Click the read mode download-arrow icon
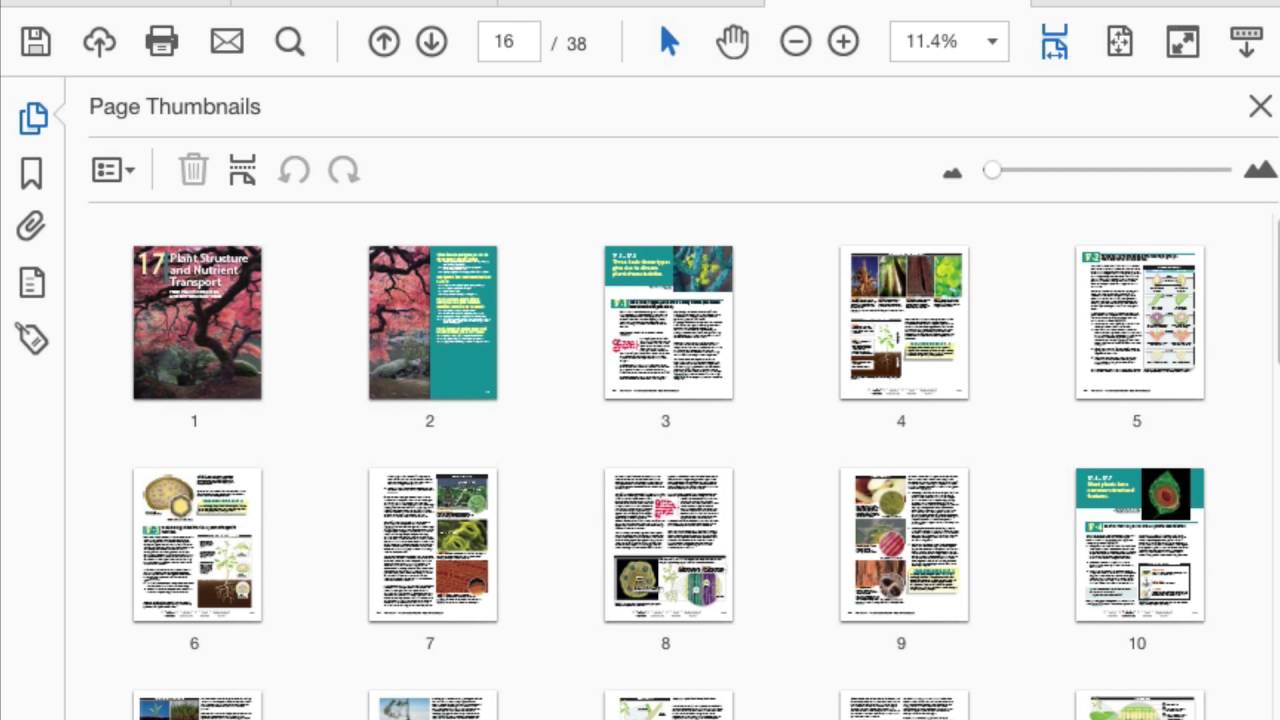The image size is (1280, 720). click(x=1246, y=42)
